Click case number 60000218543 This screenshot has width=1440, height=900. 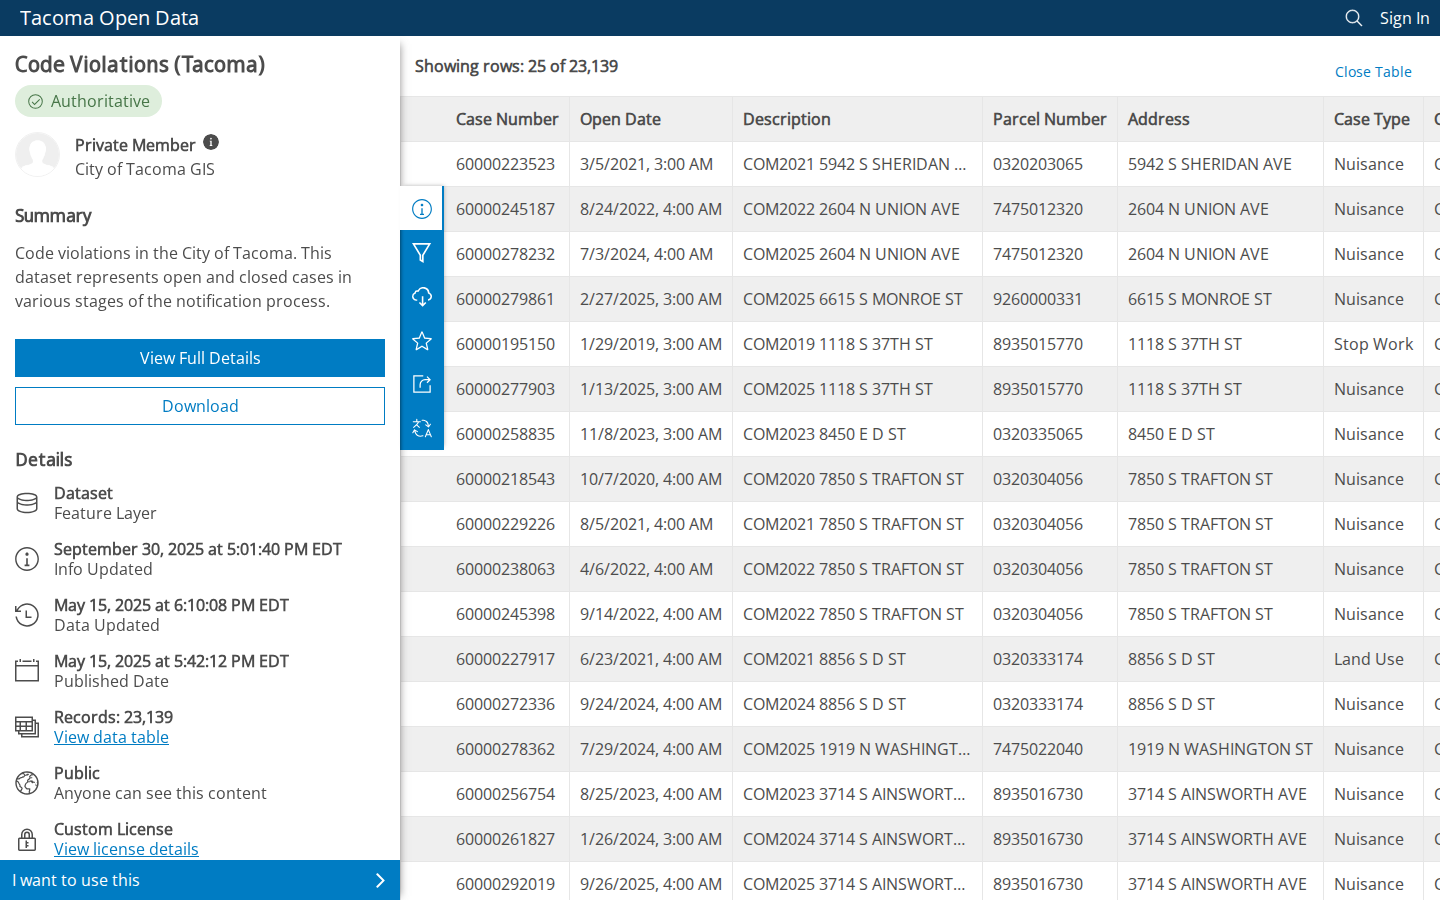(505, 479)
